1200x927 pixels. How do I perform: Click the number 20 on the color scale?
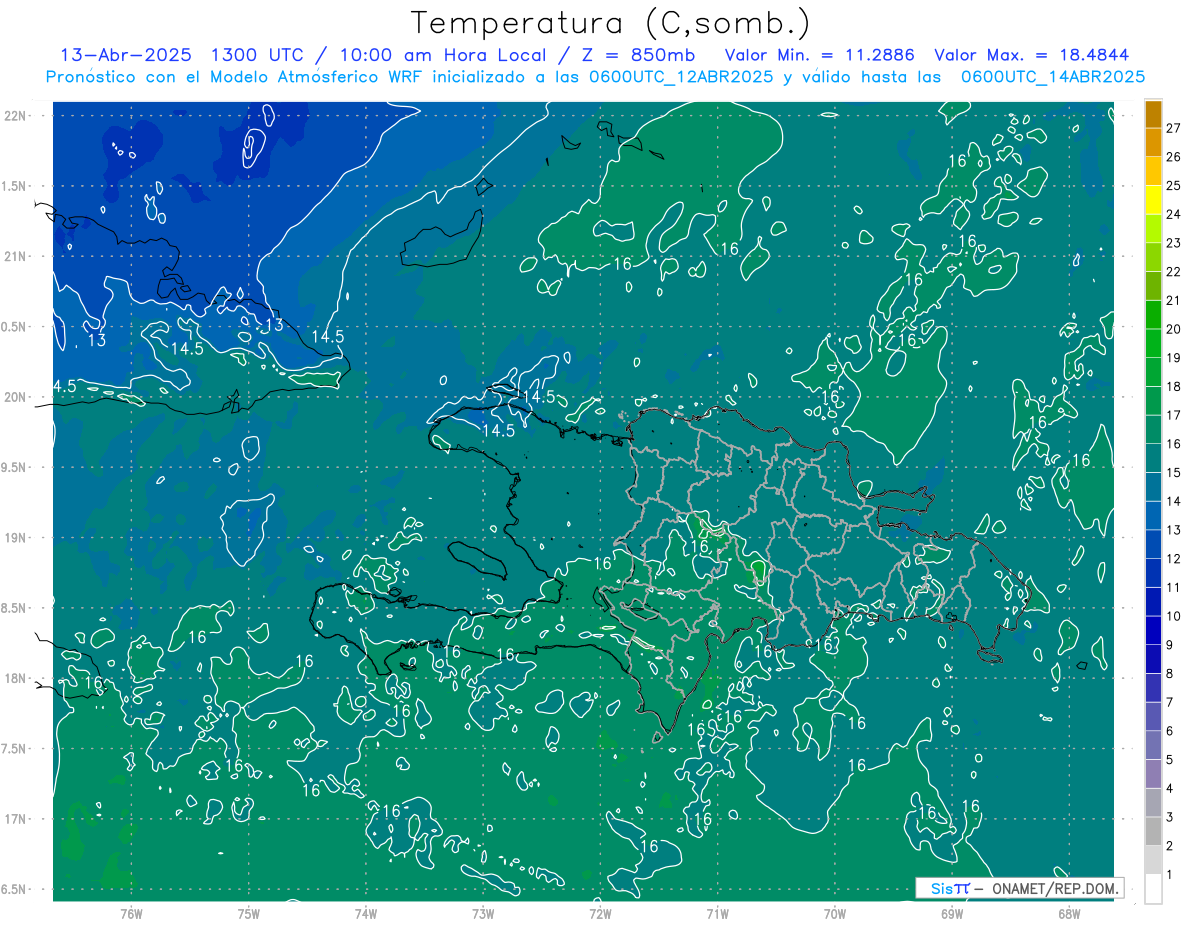[x=1175, y=329]
